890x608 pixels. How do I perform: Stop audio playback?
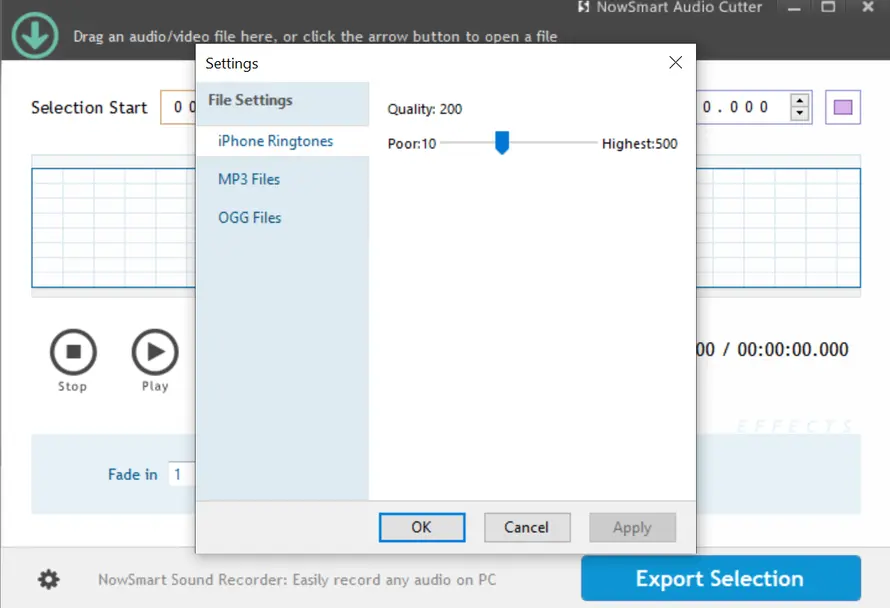point(72,353)
